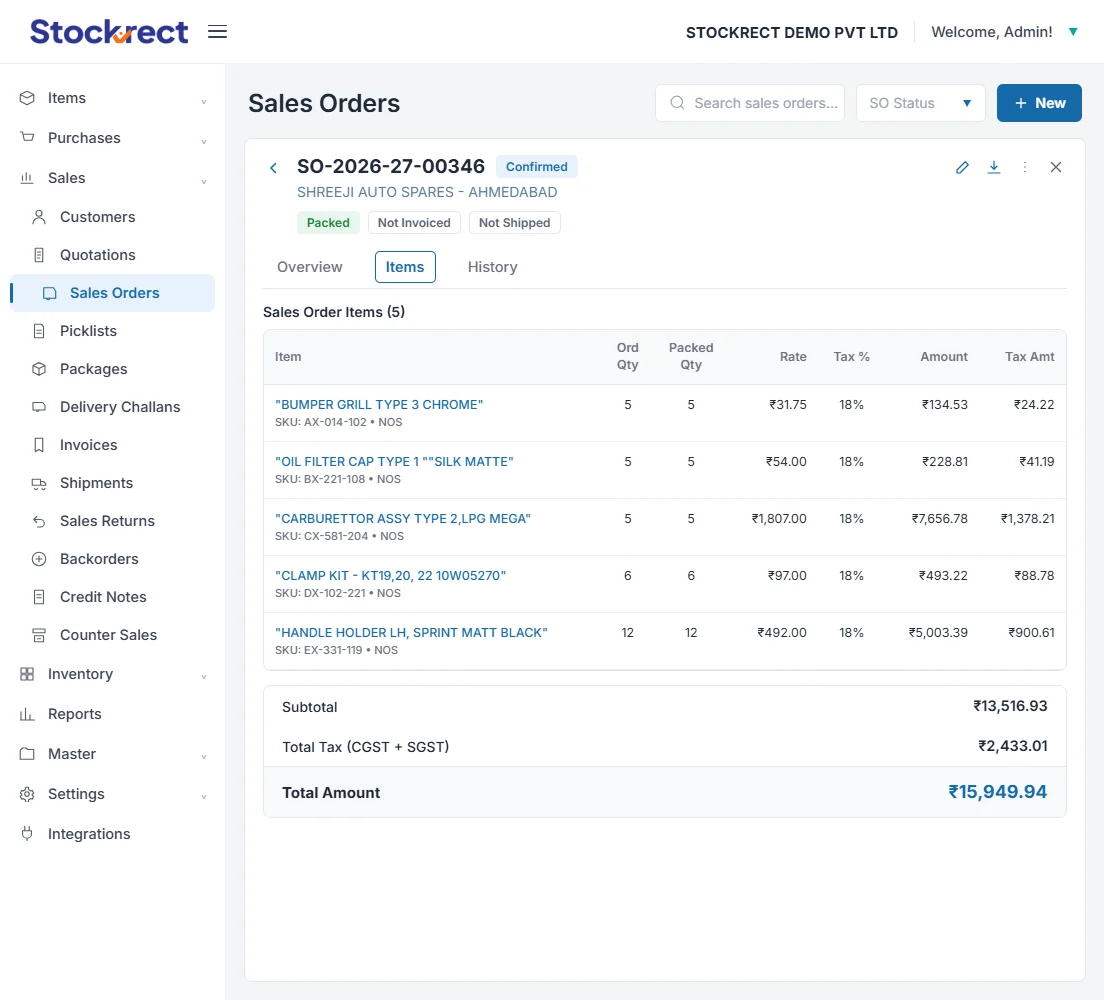This screenshot has width=1104, height=1000.
Task: Close the sales order detail panel
Action: tap(1056, 167)
